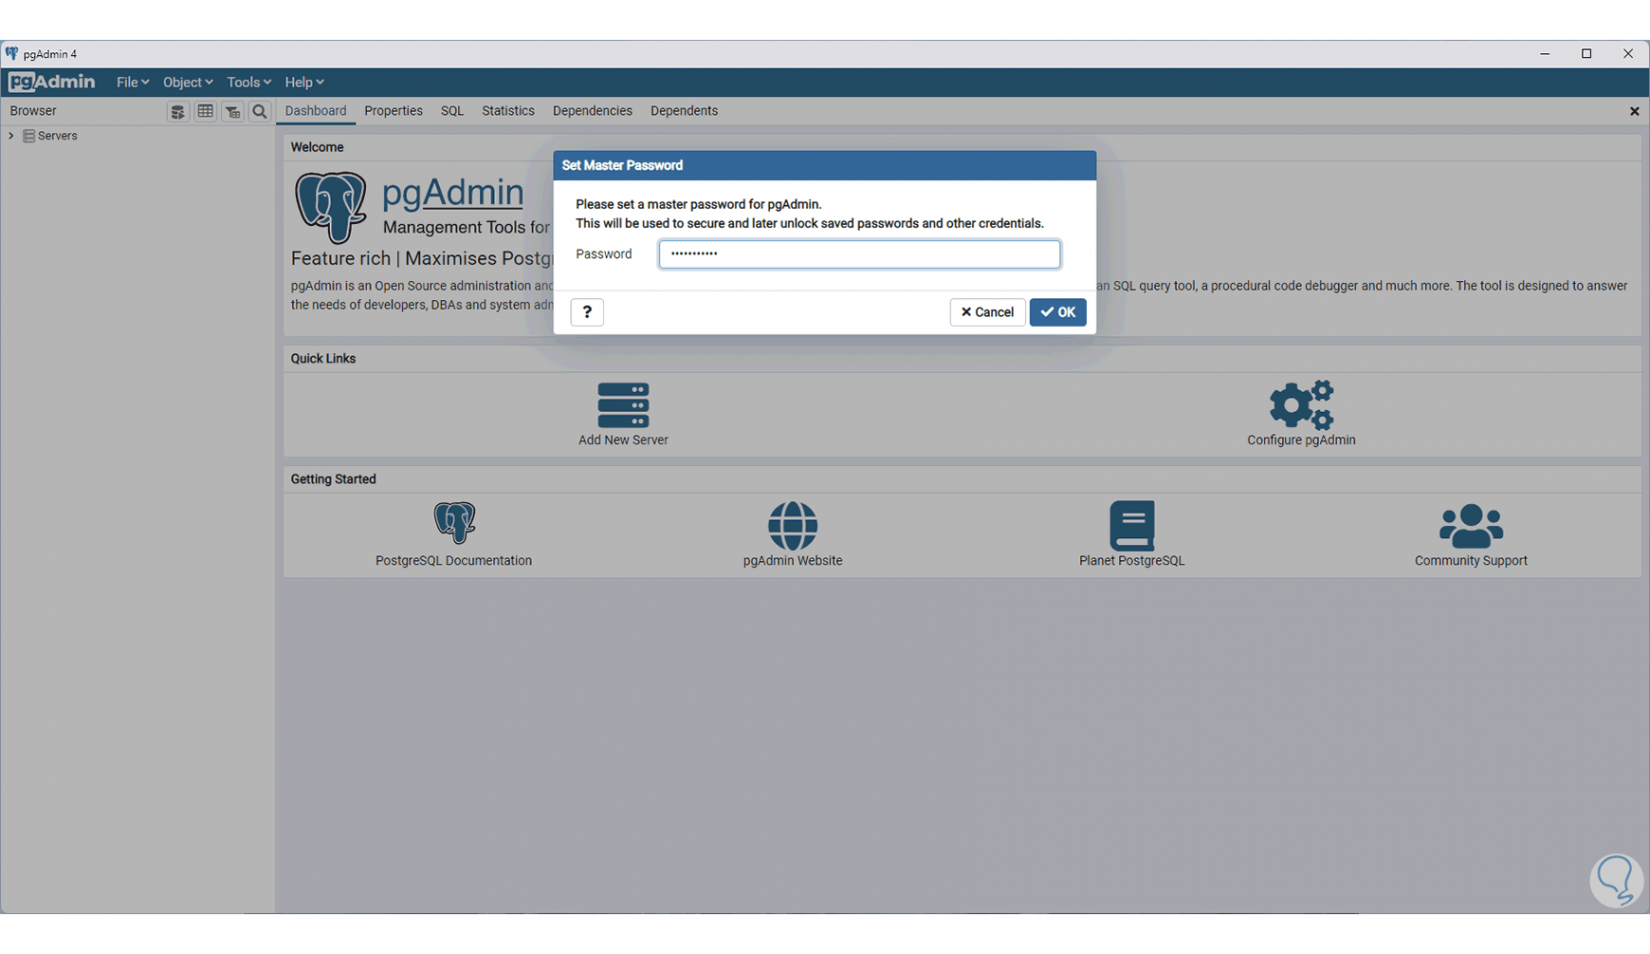Click the Servers tree node icon
Screen dimensions: 1650x954
29,136
